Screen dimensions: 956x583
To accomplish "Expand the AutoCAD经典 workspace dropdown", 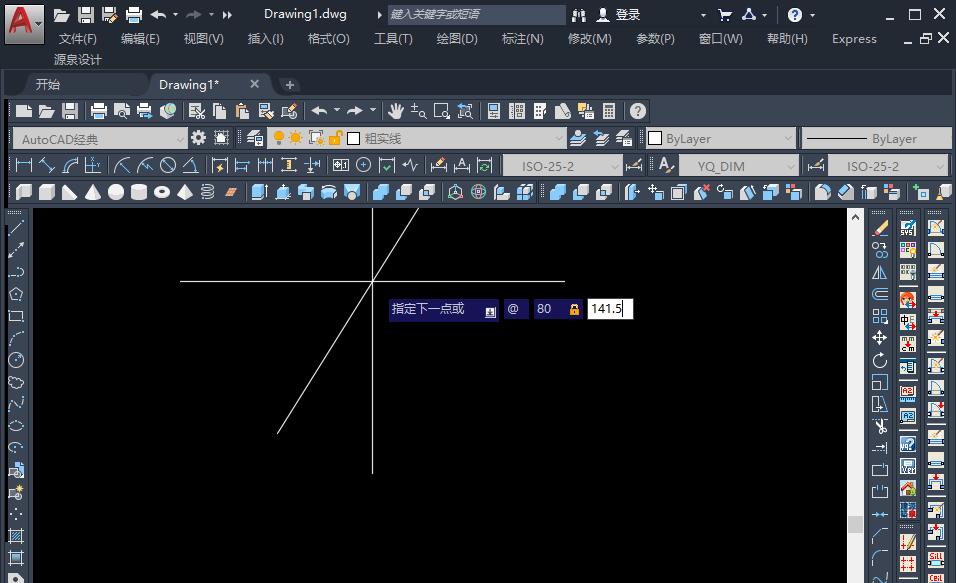I will [x=180, y=139].
